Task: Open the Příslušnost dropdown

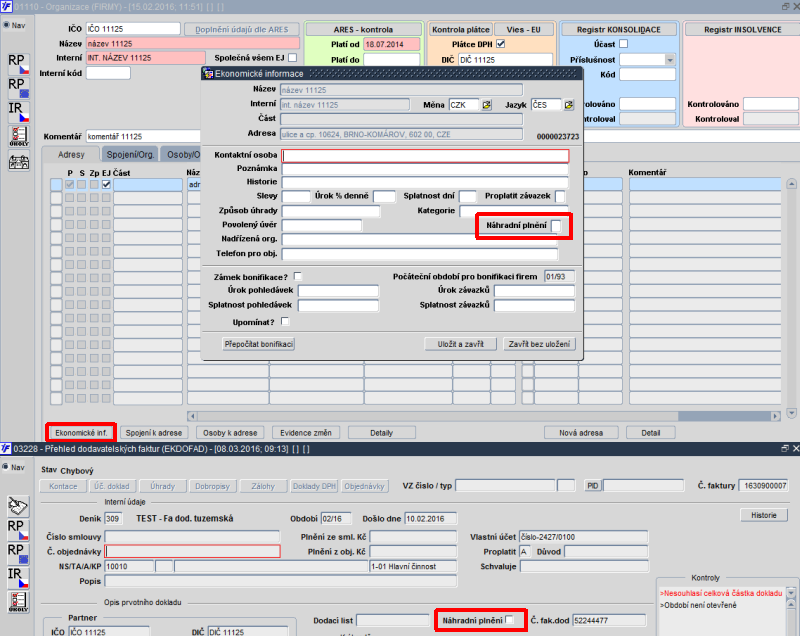Action: click(670, 60)
